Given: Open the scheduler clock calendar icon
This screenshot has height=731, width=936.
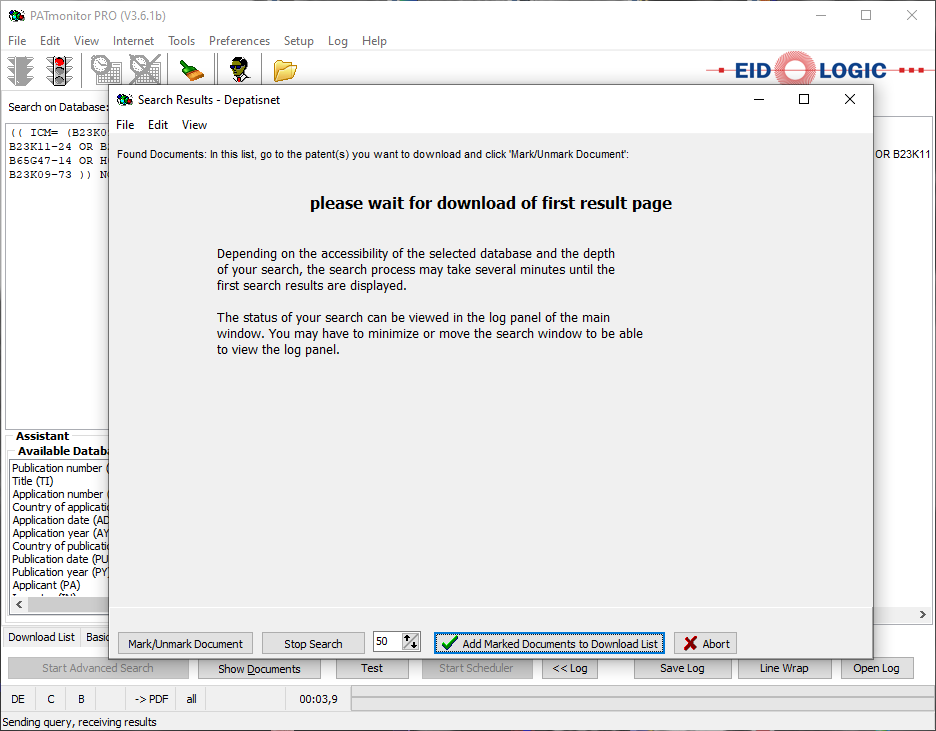Looking at the screenshot, I should (x=106, y=70).
